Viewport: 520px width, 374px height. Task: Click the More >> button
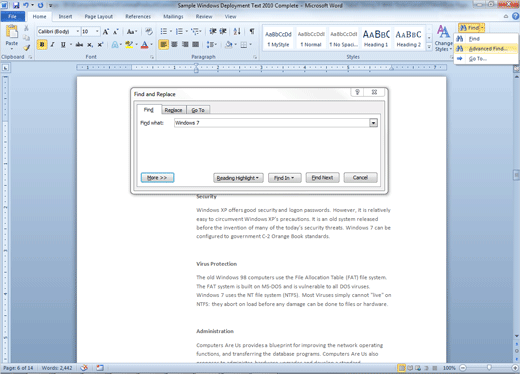pos(157,178)
